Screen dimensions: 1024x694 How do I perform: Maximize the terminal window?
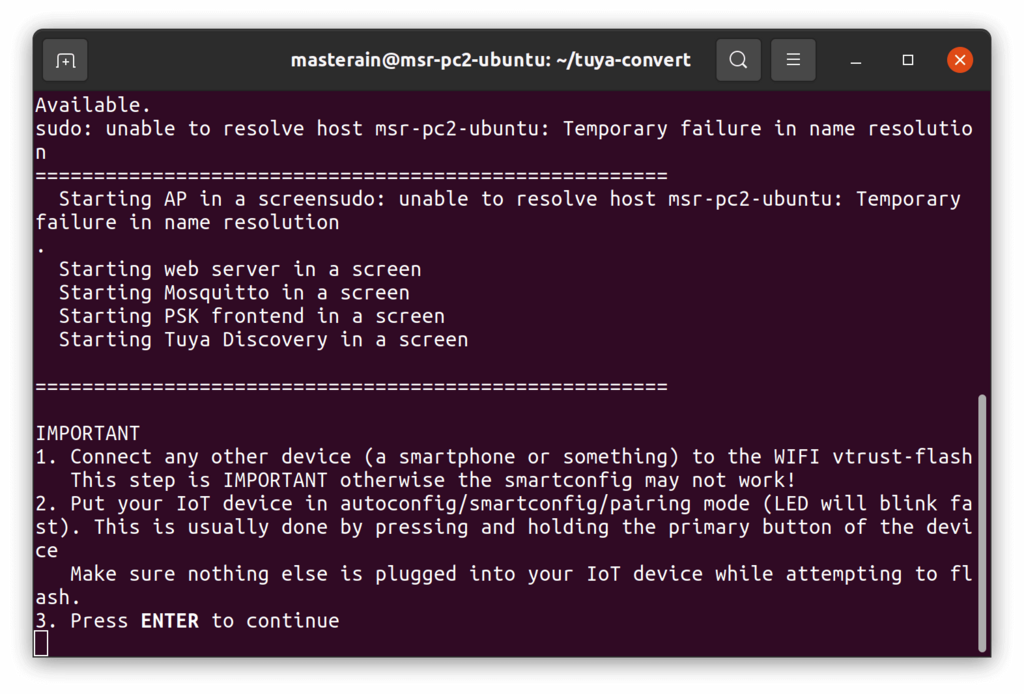(908, 60)
